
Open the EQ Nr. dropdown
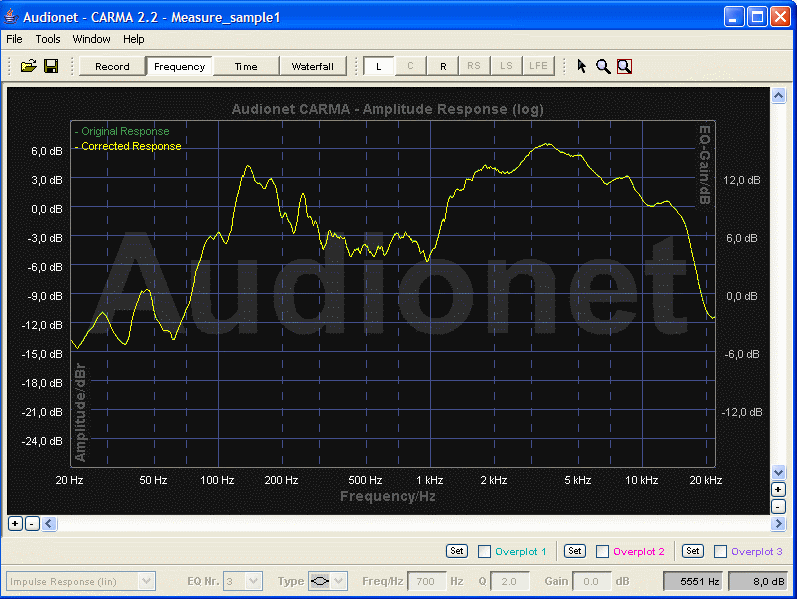coord(242,581)
